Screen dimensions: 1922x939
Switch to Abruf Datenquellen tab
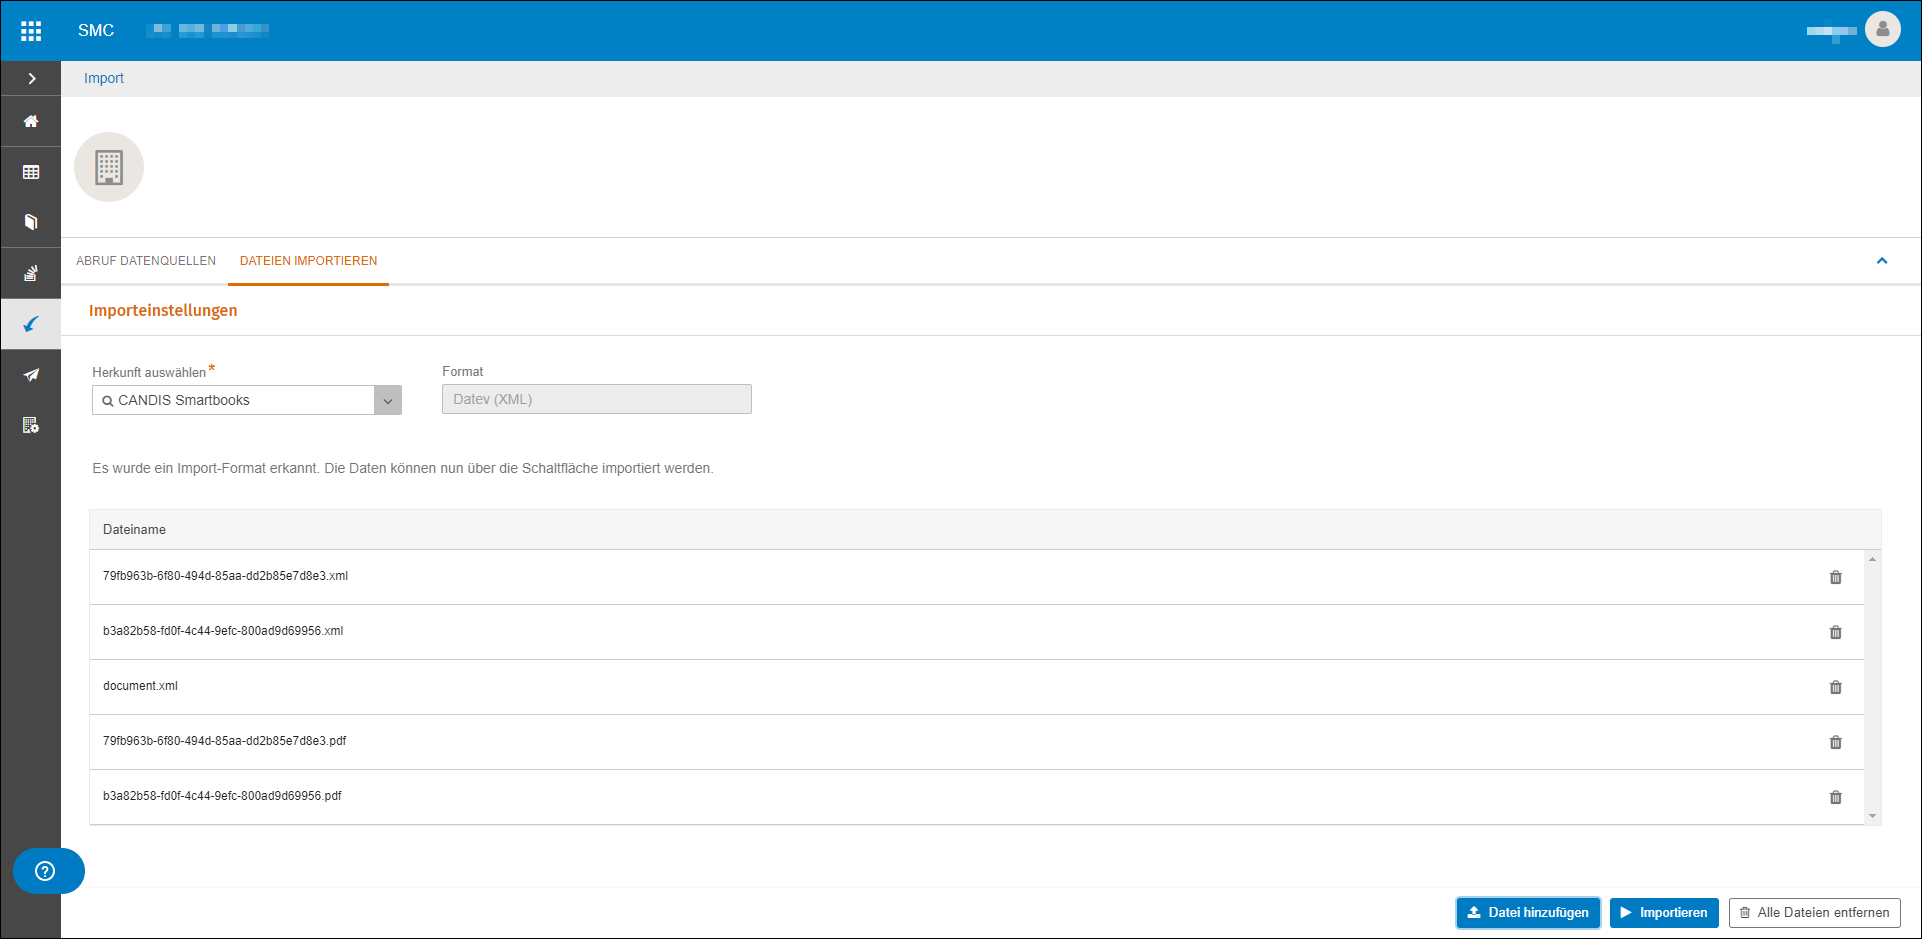146,261
